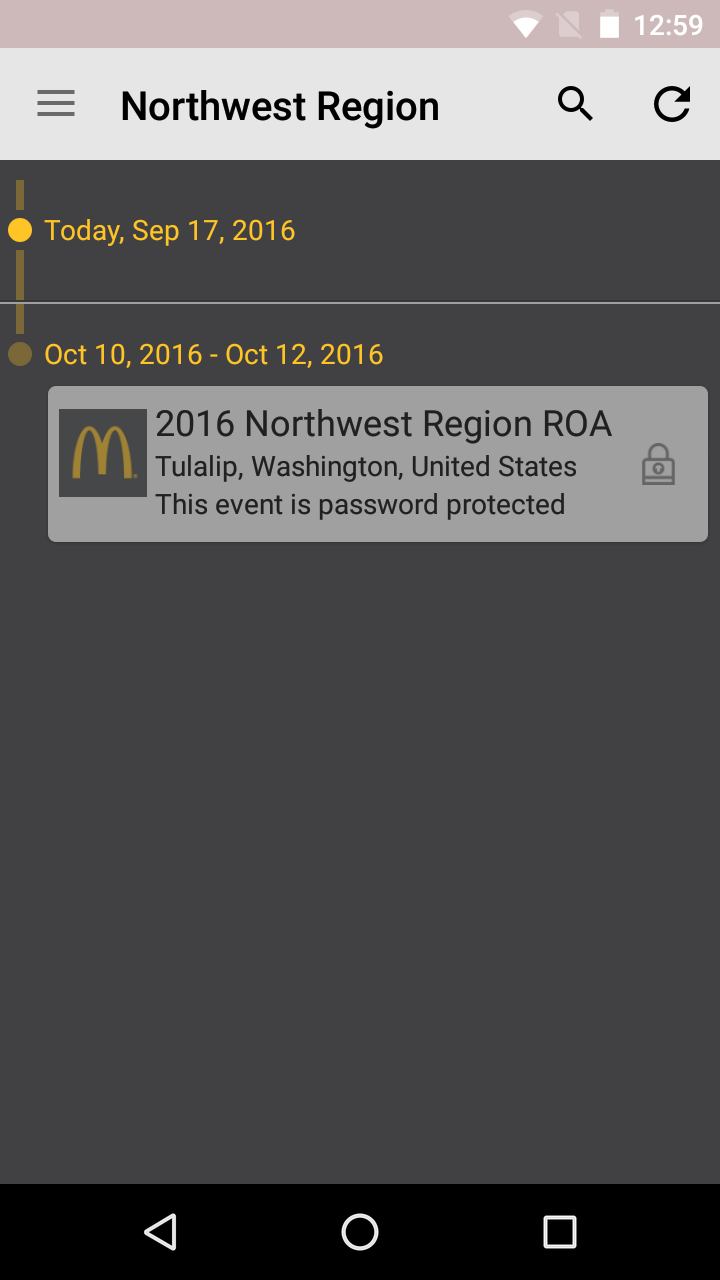Tap the 12:59 clock in status bar
720x1280 pixels.
tap(669, 24)
